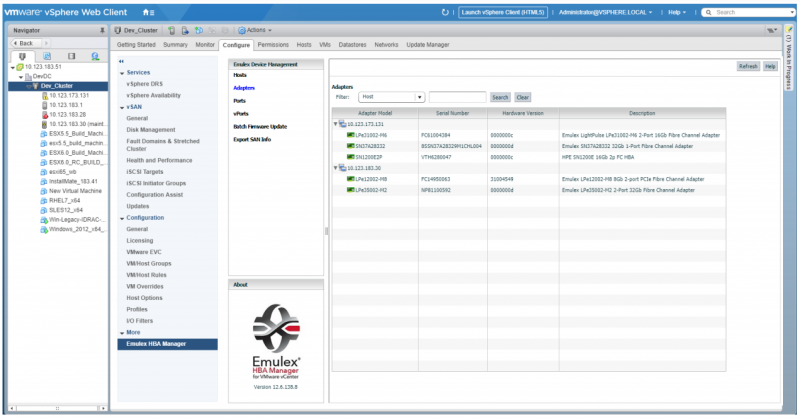
Task: Open the Filter Host dropdown
Action: pyautogui.click(x=391, y=97)
